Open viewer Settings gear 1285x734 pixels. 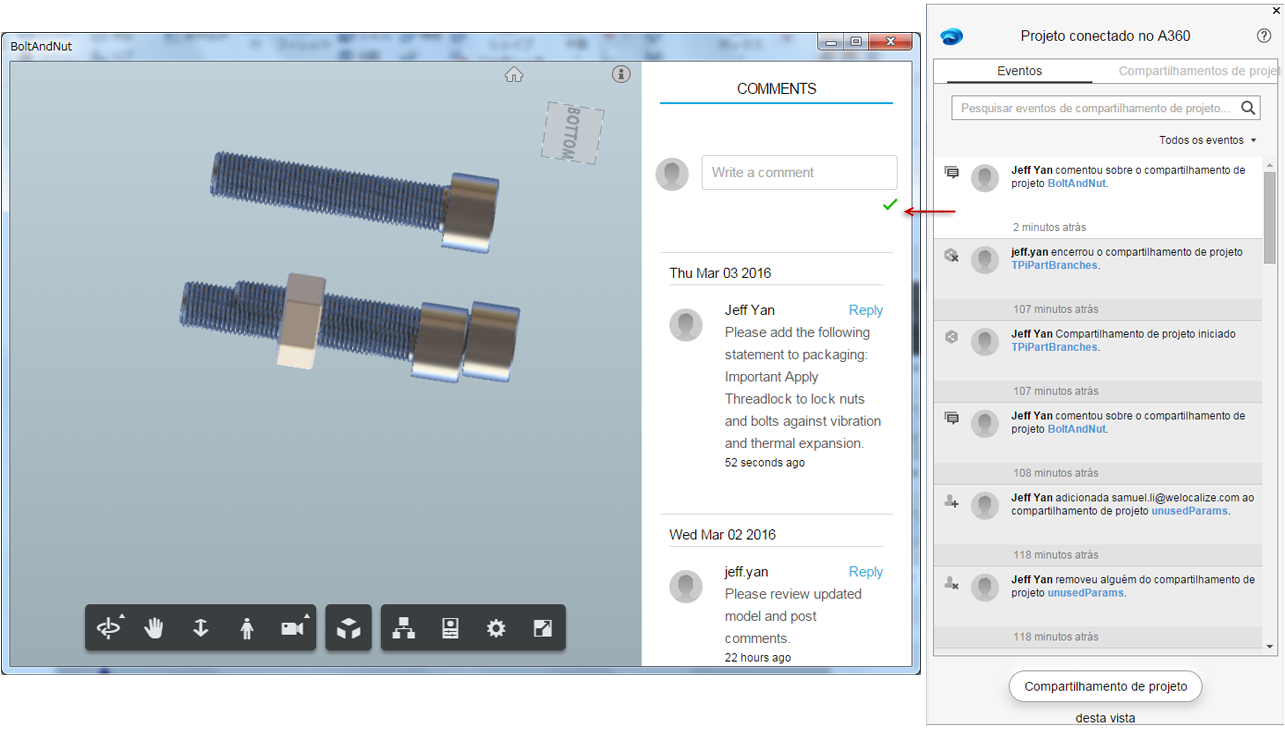click(496, 628)
